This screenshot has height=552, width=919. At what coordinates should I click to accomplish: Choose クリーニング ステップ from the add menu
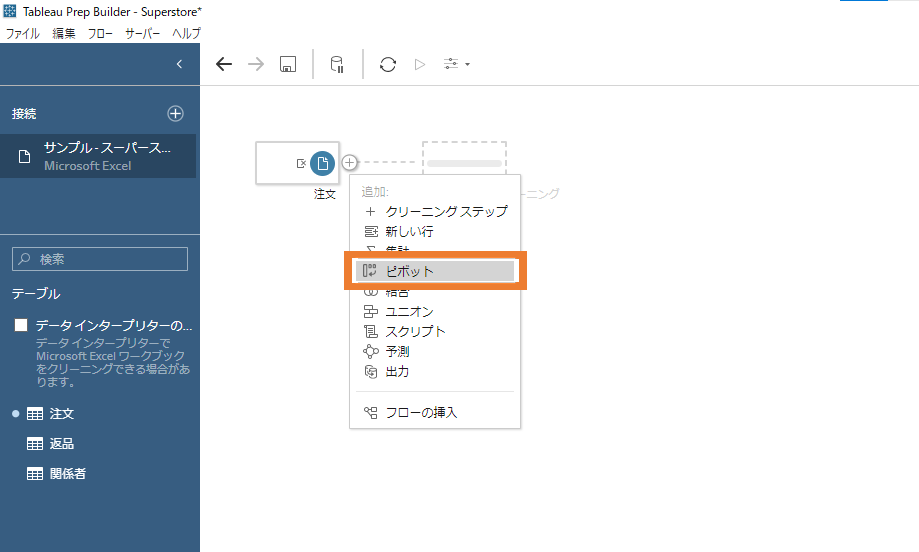pyautogui.click(x=435, y=212)
